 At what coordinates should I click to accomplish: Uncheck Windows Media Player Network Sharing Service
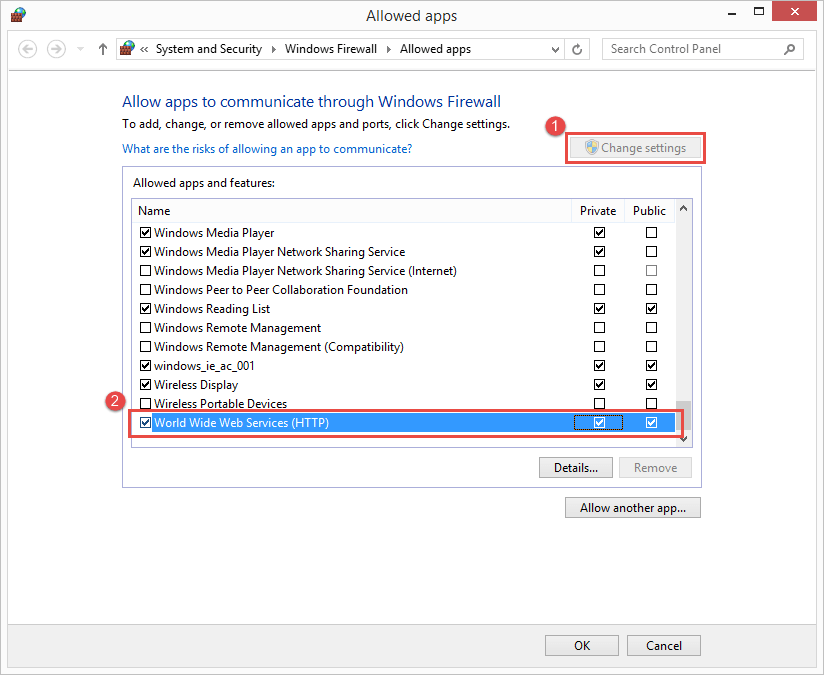(146, 251)
